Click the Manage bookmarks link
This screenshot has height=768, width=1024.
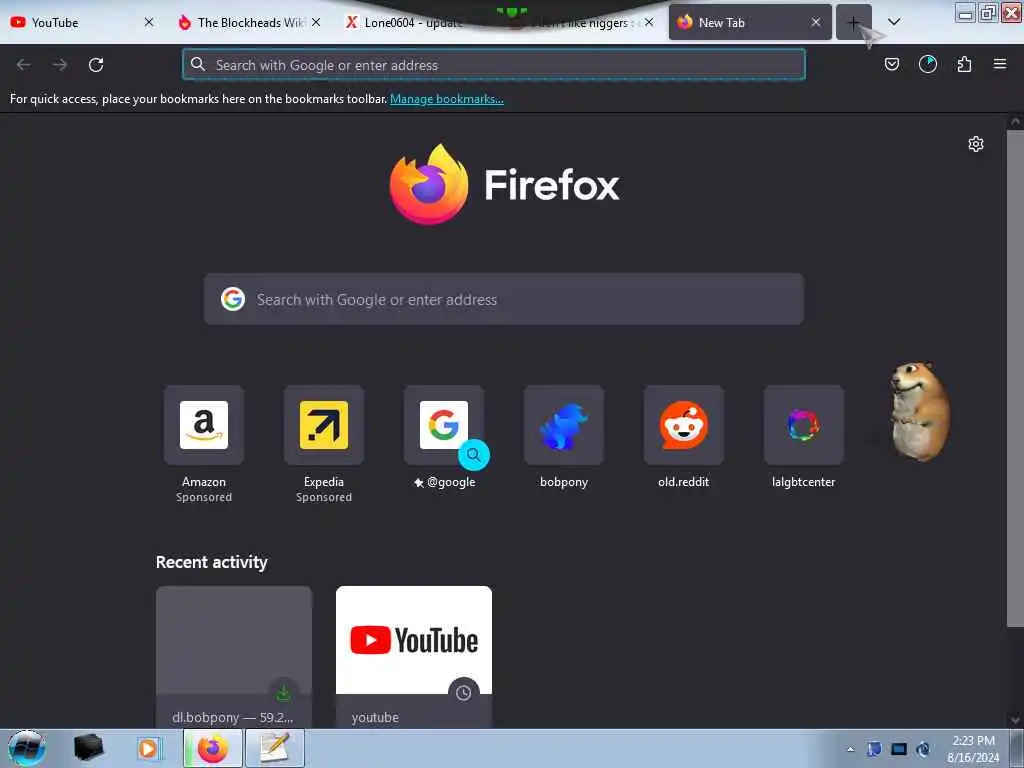coord(447,99)
